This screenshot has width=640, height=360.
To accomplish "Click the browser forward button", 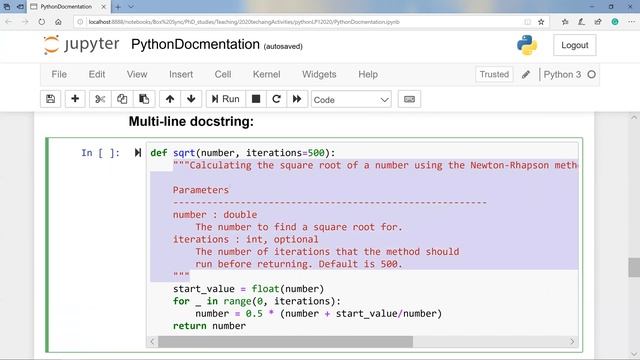I will (x=25, y=22).
